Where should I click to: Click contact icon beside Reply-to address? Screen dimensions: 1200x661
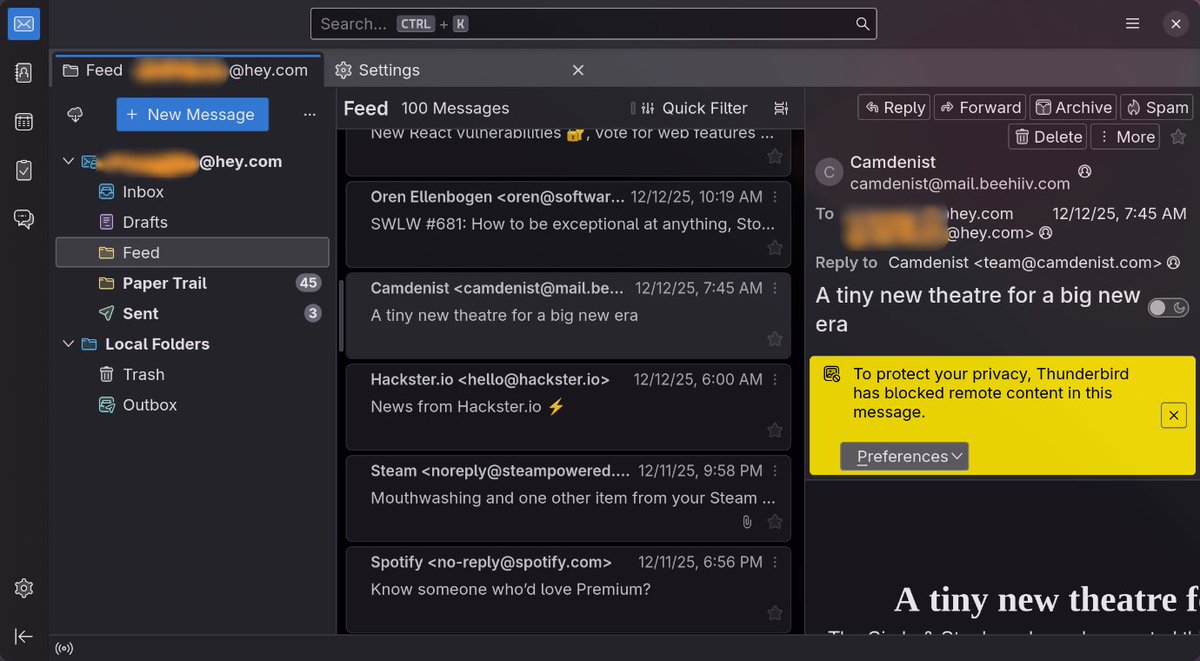1172,263
